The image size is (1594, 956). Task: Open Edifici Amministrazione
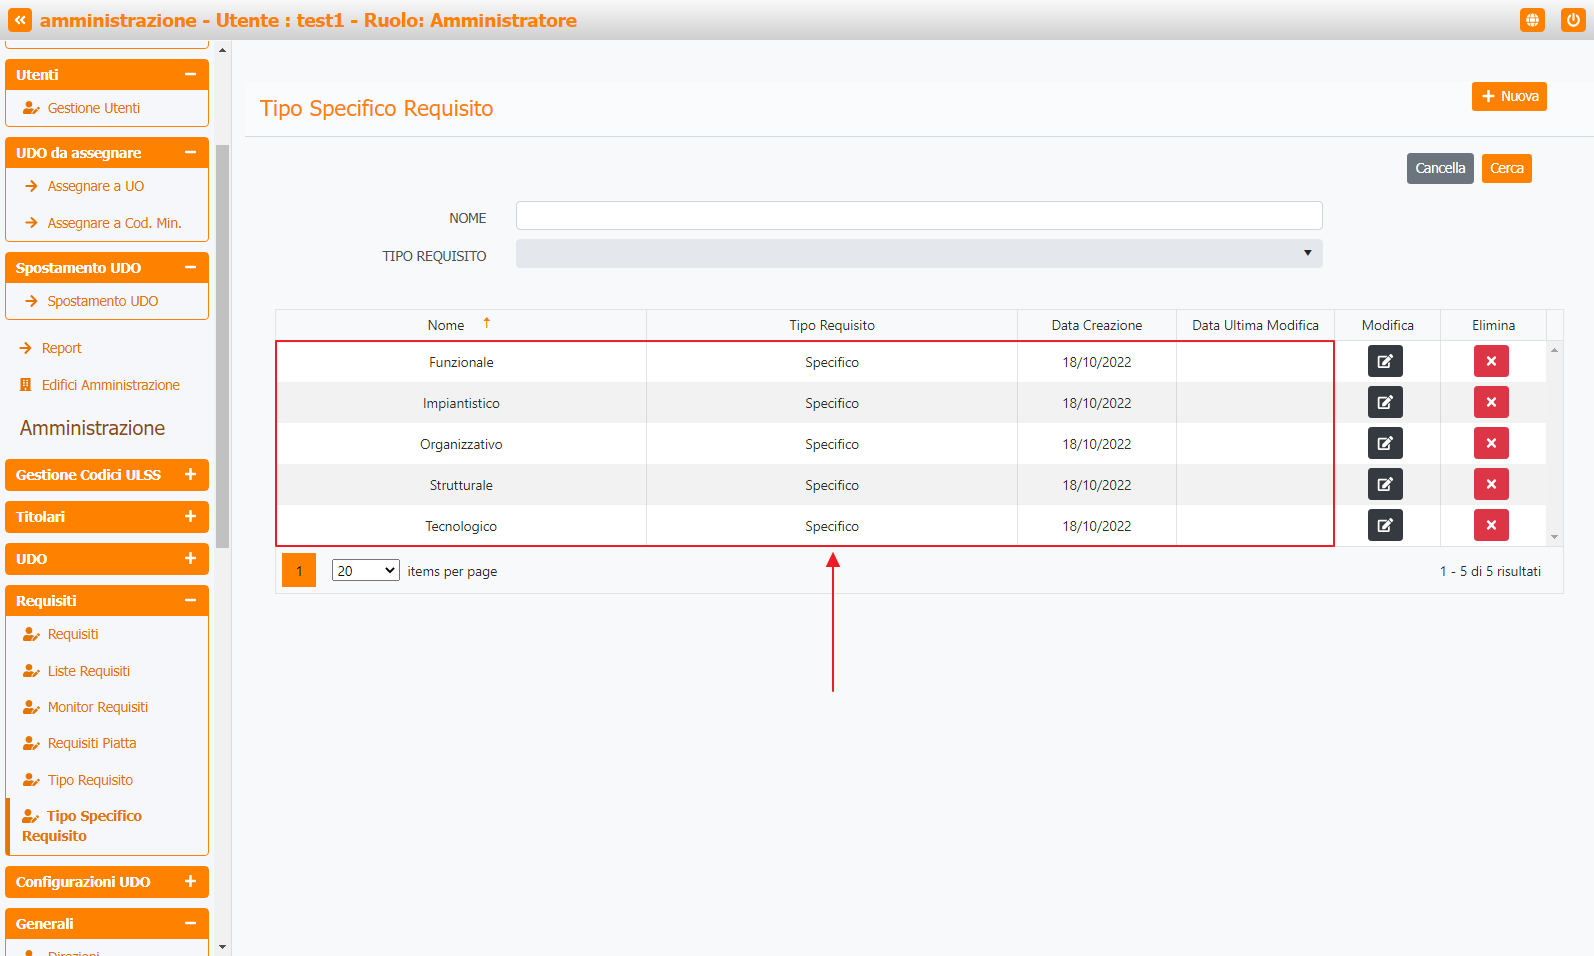[x=110, y=385]
